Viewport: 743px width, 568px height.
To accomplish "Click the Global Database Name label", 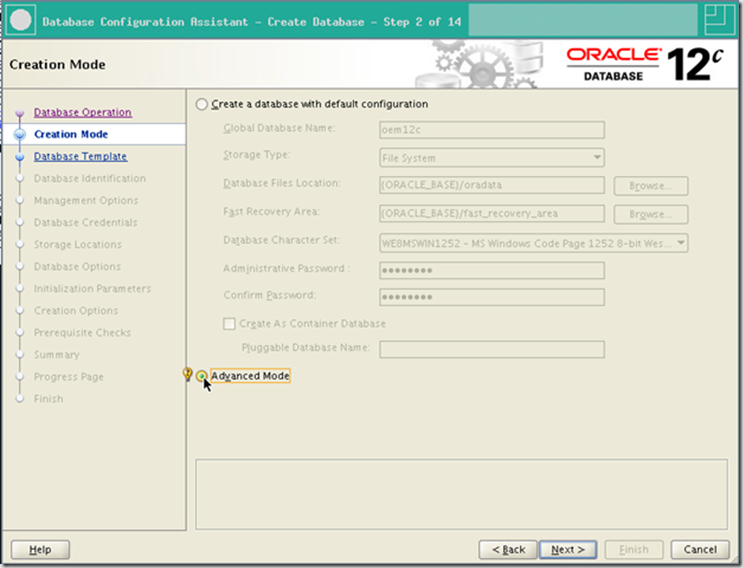I will pyautogui.click(x=279, y=128).
